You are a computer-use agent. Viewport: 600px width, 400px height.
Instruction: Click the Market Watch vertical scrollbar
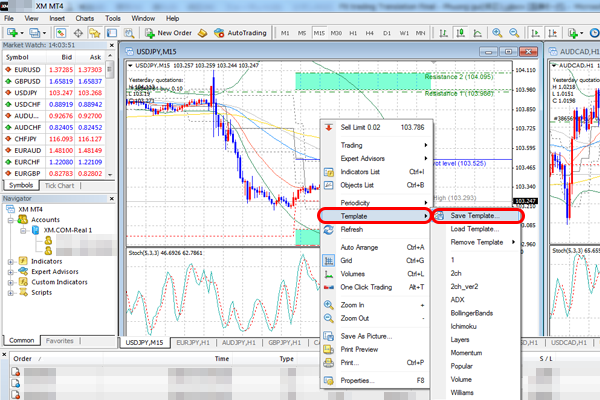coord(110,115)
